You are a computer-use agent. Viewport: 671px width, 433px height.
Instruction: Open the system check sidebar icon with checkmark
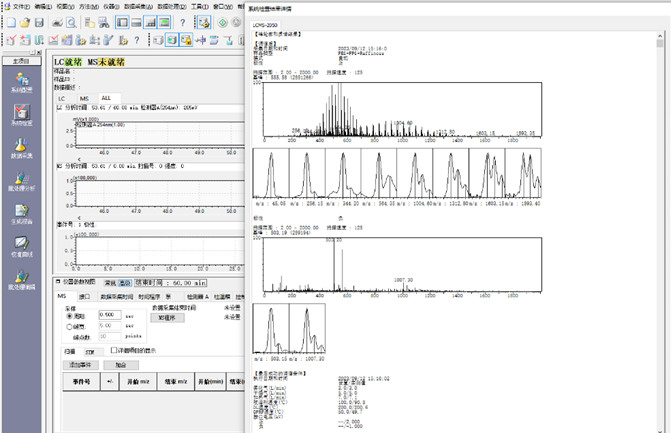22,115
